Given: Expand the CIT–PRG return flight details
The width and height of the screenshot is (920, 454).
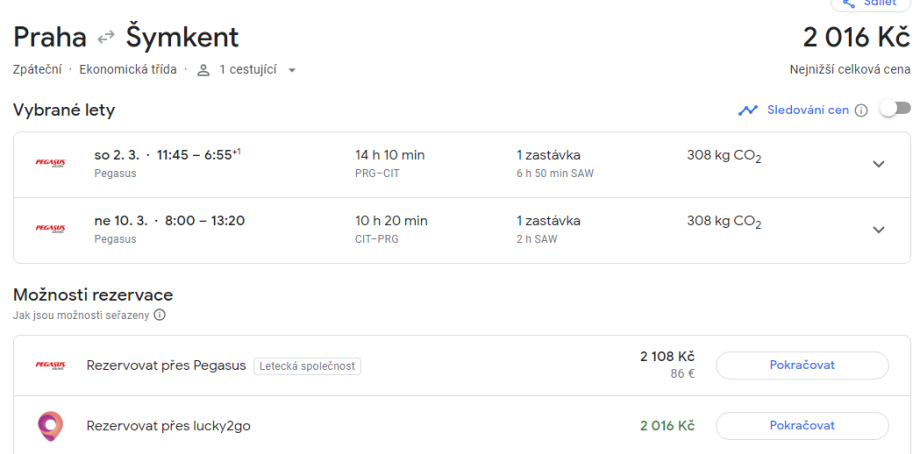Looking at the screenshot, I should 878,230.
